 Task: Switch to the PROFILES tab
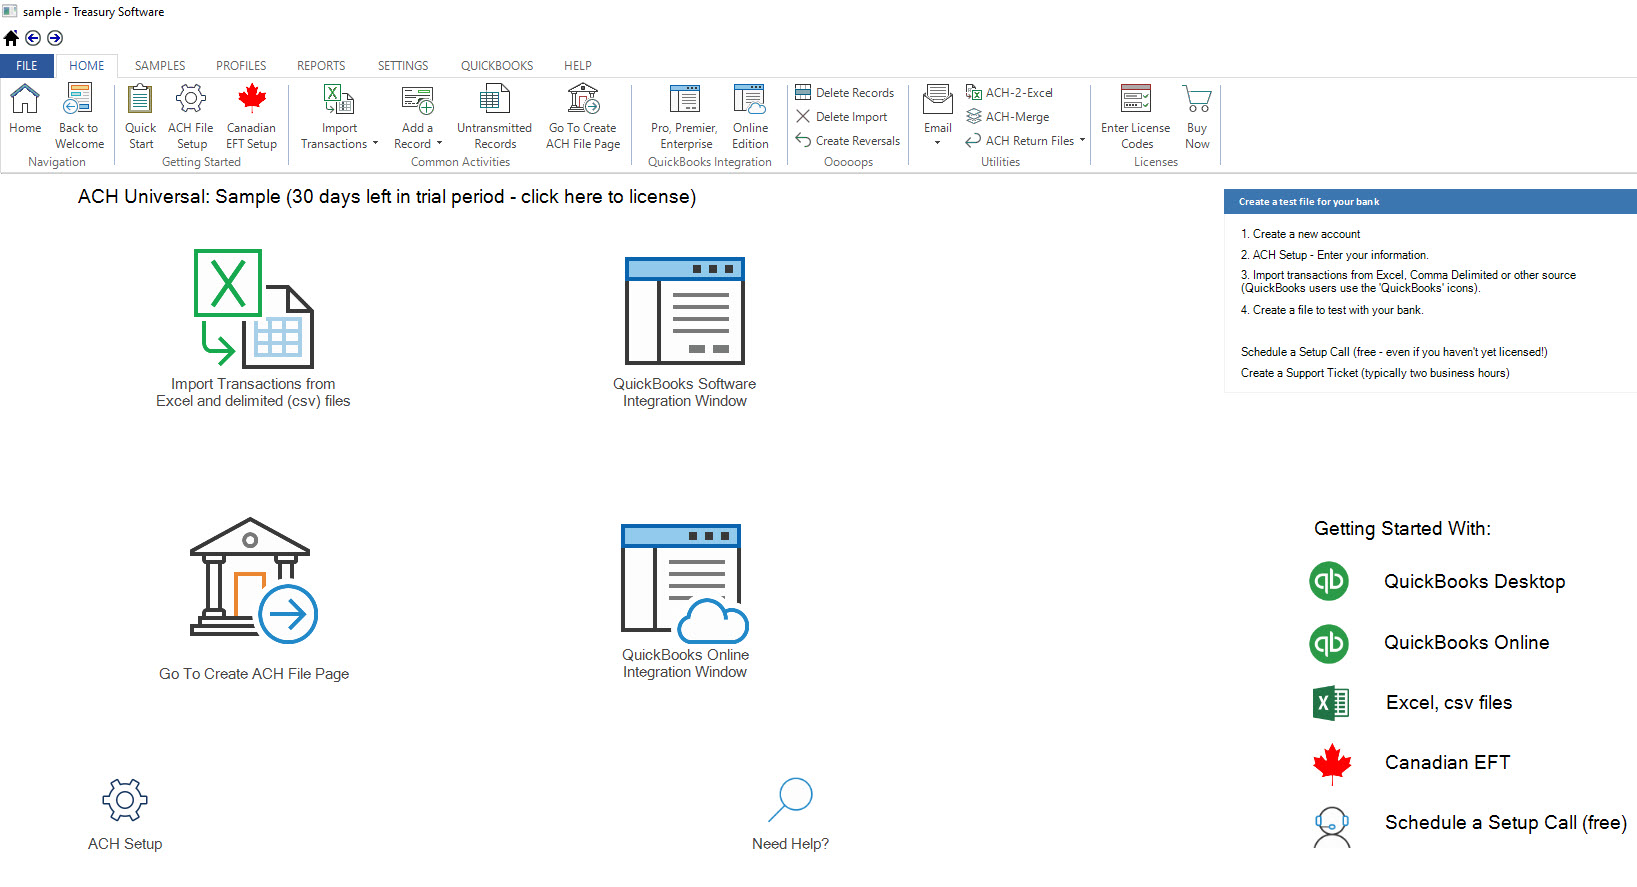[241, 66]
